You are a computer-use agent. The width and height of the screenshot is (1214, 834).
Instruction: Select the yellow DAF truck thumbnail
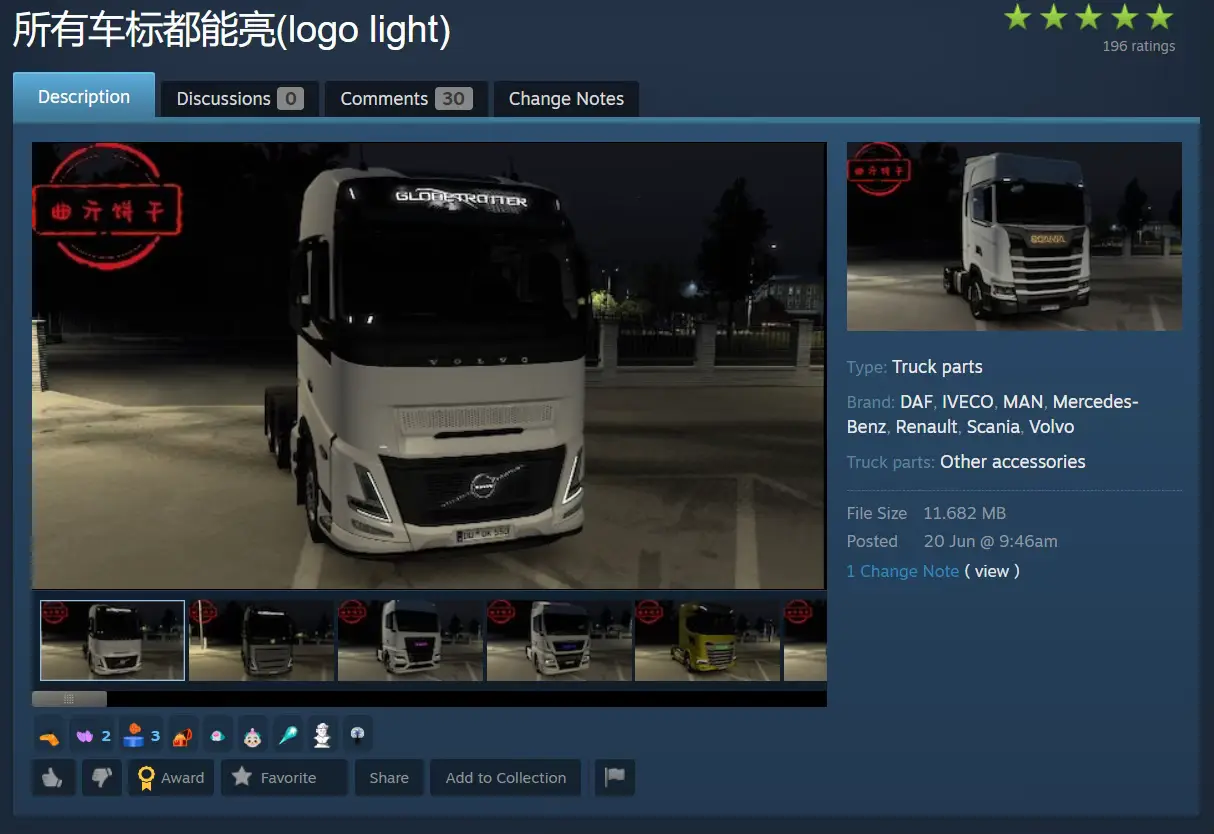pyautogui.click(x=707, y=640)
